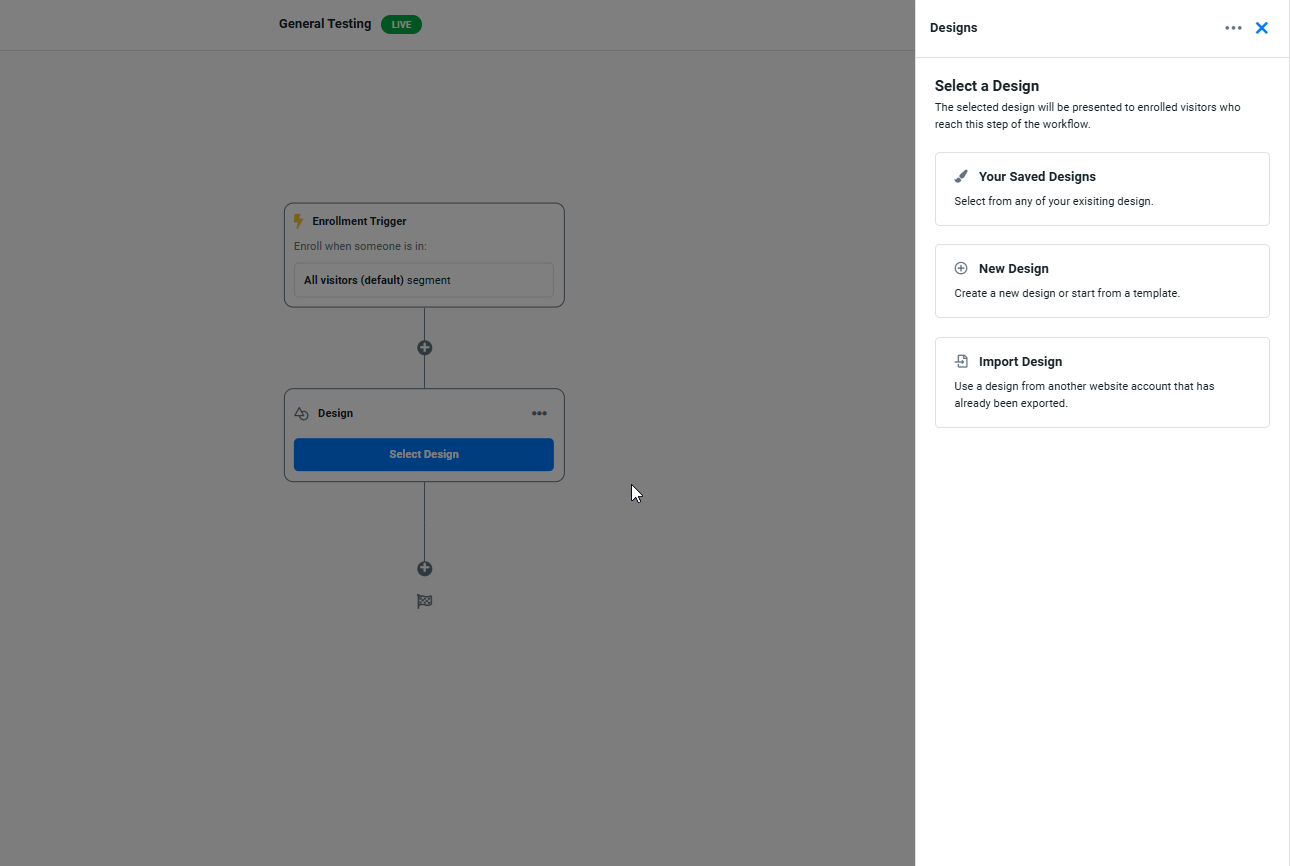Choose the Your Saved Designs option
This screenshot has height=866, width=1290.
point(1101,189)
